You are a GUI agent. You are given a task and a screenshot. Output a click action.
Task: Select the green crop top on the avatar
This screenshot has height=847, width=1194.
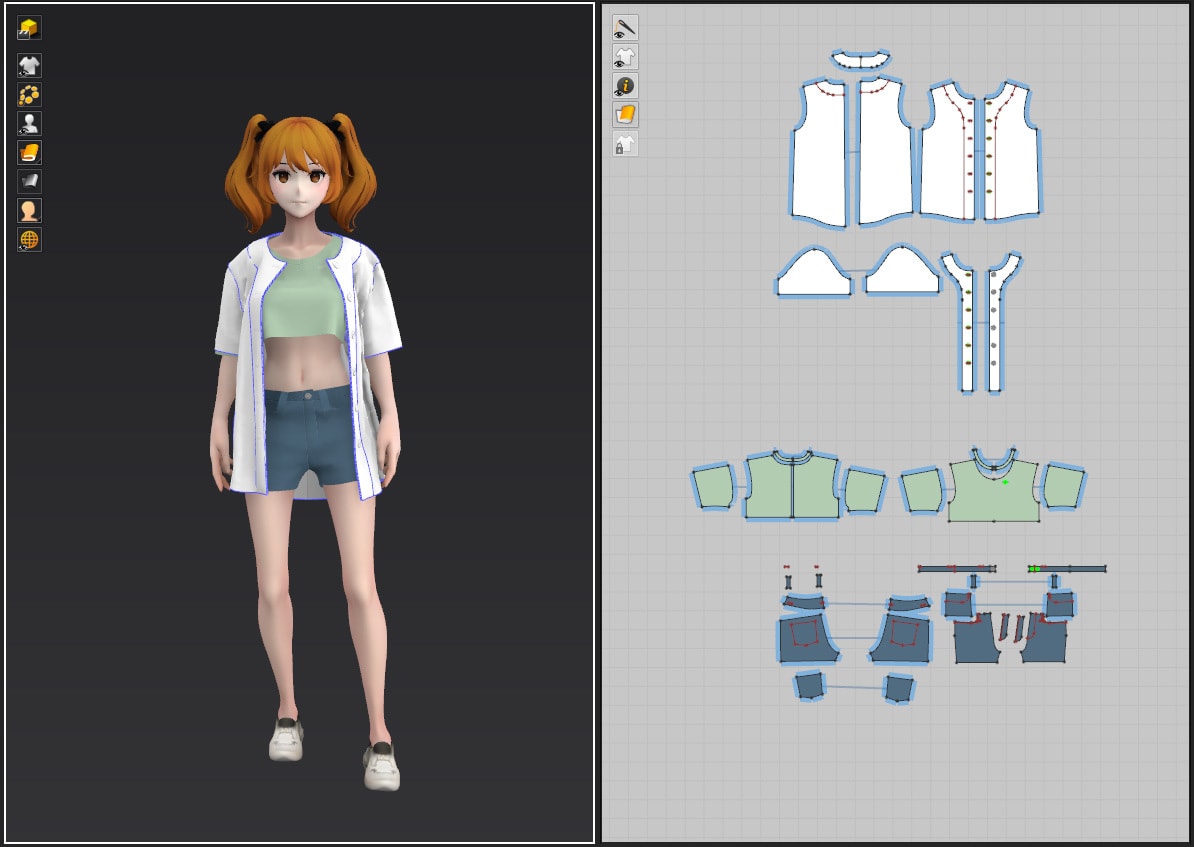pyautogui.click(x=302, y=301)
